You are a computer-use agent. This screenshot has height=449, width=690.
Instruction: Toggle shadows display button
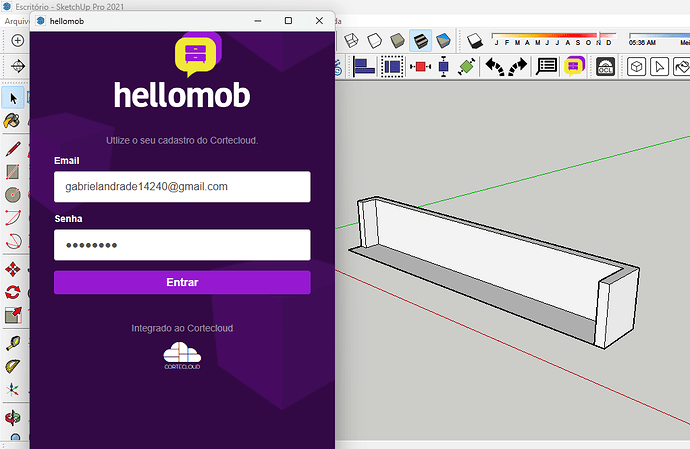click(x=475, y=41)
